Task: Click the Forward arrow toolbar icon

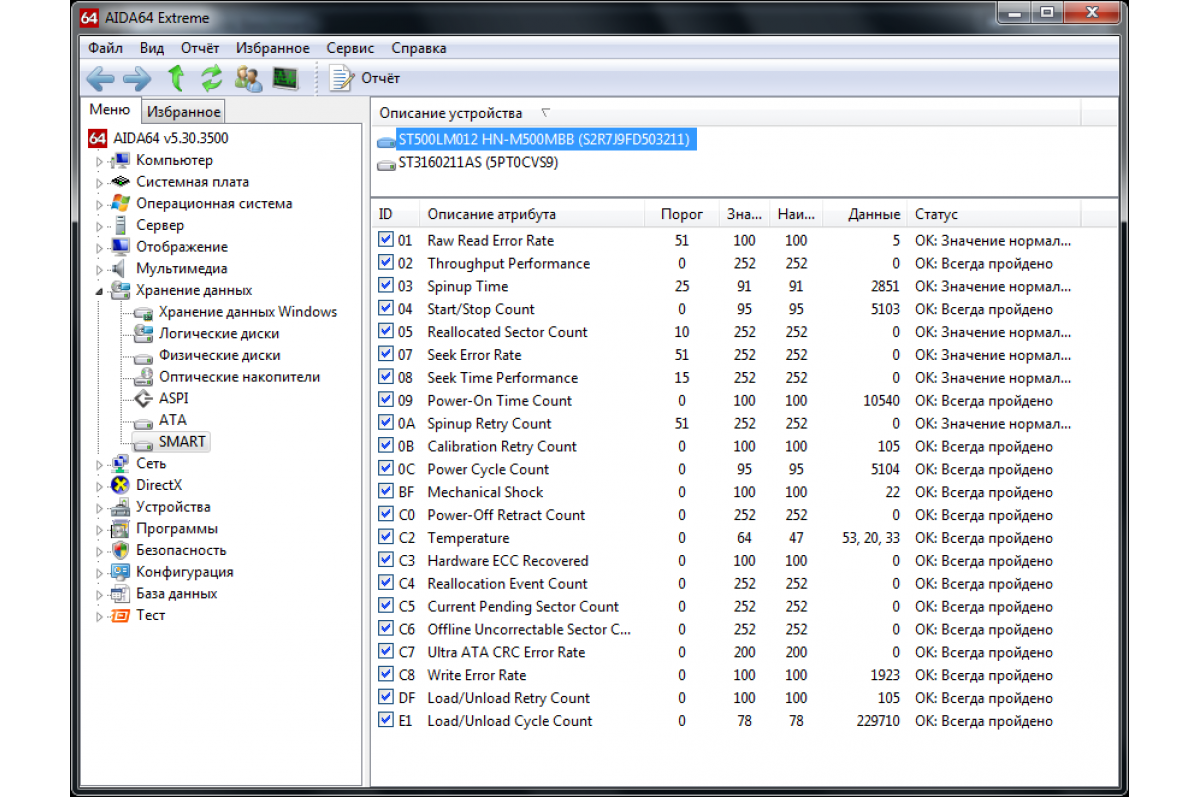Action: click(x=136, y=78)
